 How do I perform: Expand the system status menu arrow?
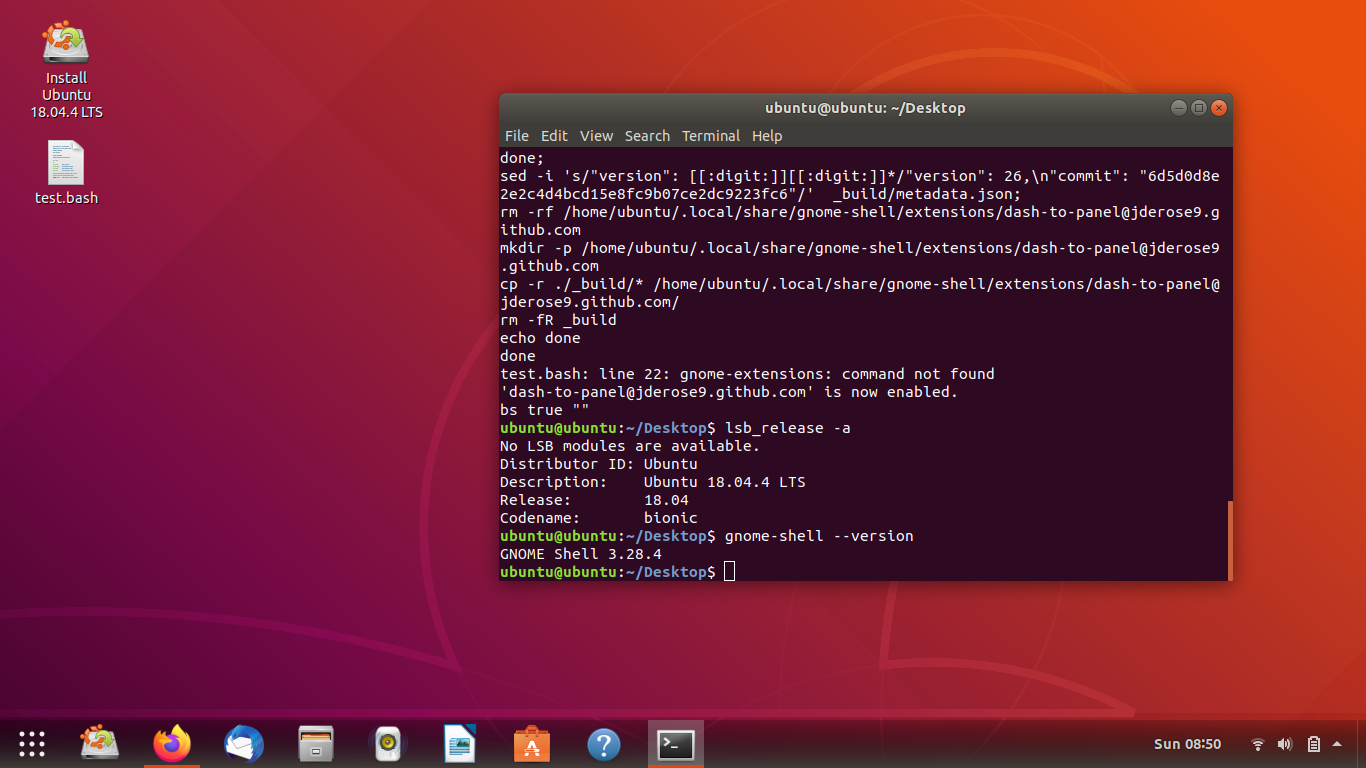(1337, 743)
